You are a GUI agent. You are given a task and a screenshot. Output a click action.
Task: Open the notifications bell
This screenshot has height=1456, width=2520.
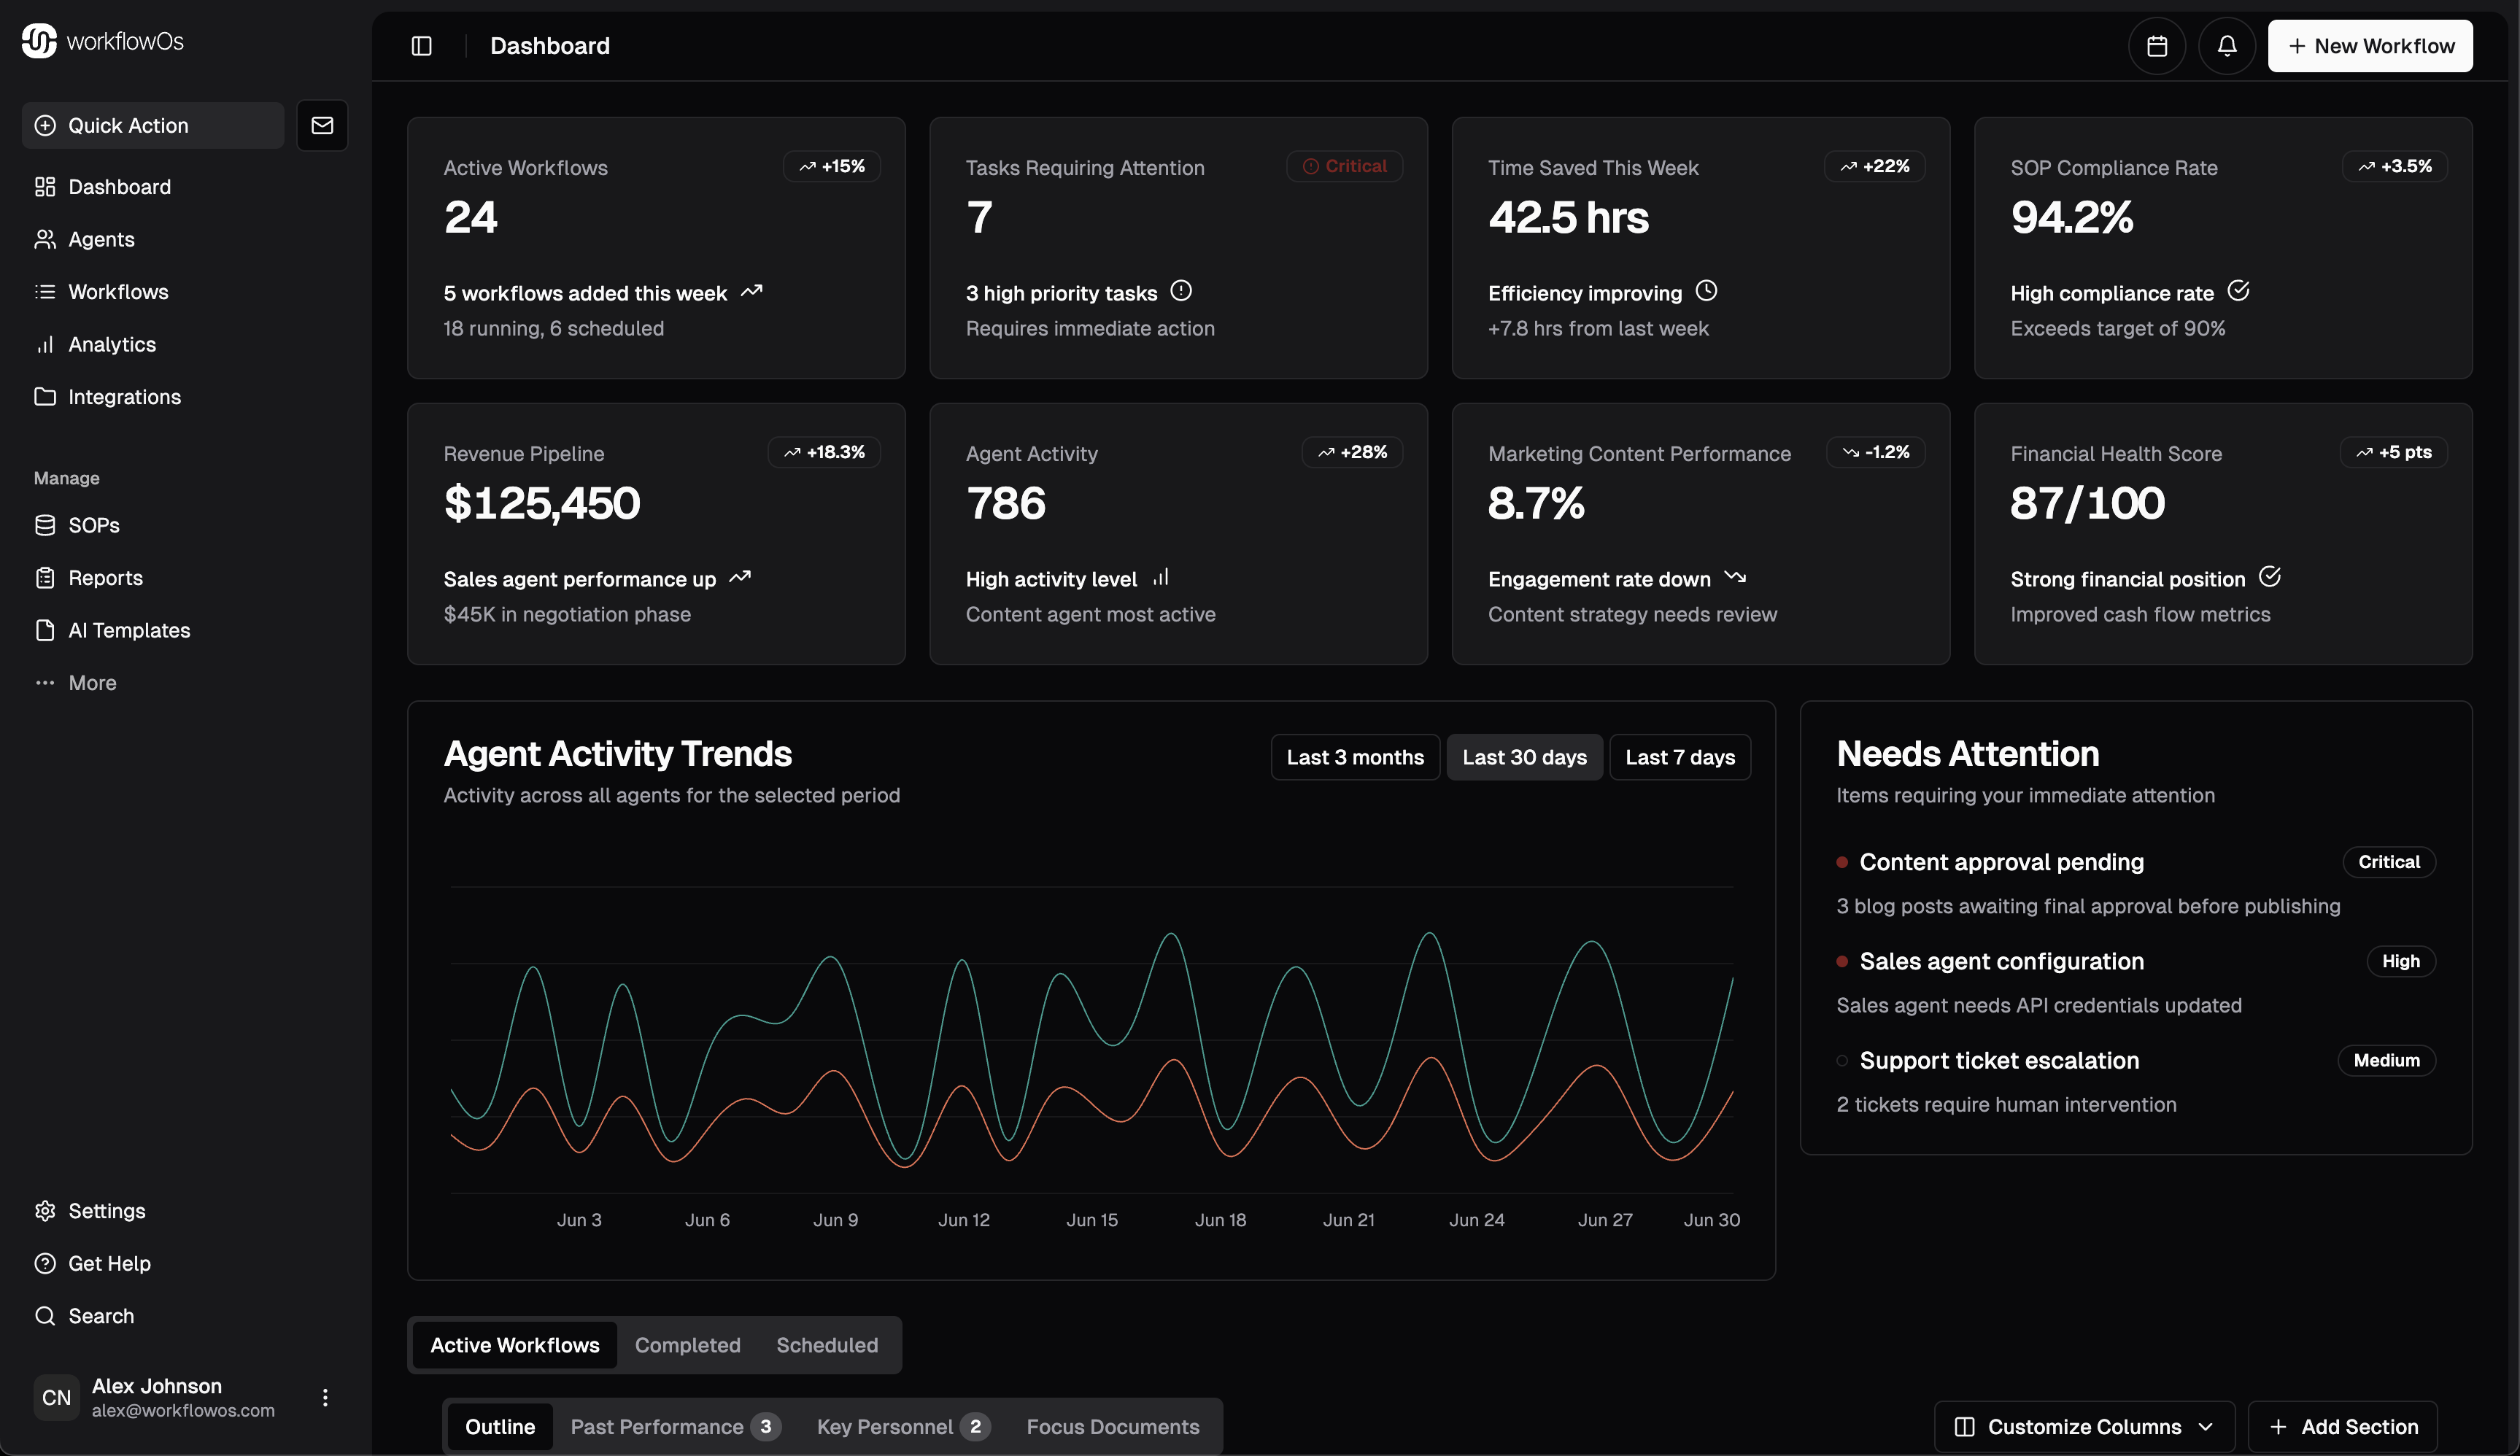click(2226, 45)
